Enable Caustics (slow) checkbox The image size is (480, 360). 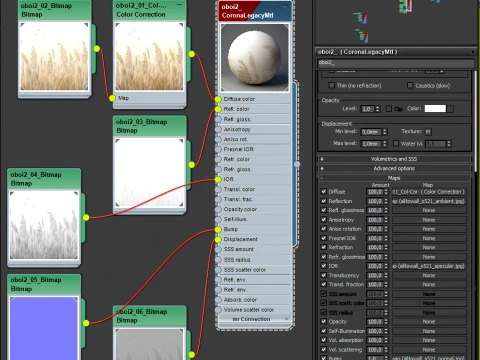[410, 85]
